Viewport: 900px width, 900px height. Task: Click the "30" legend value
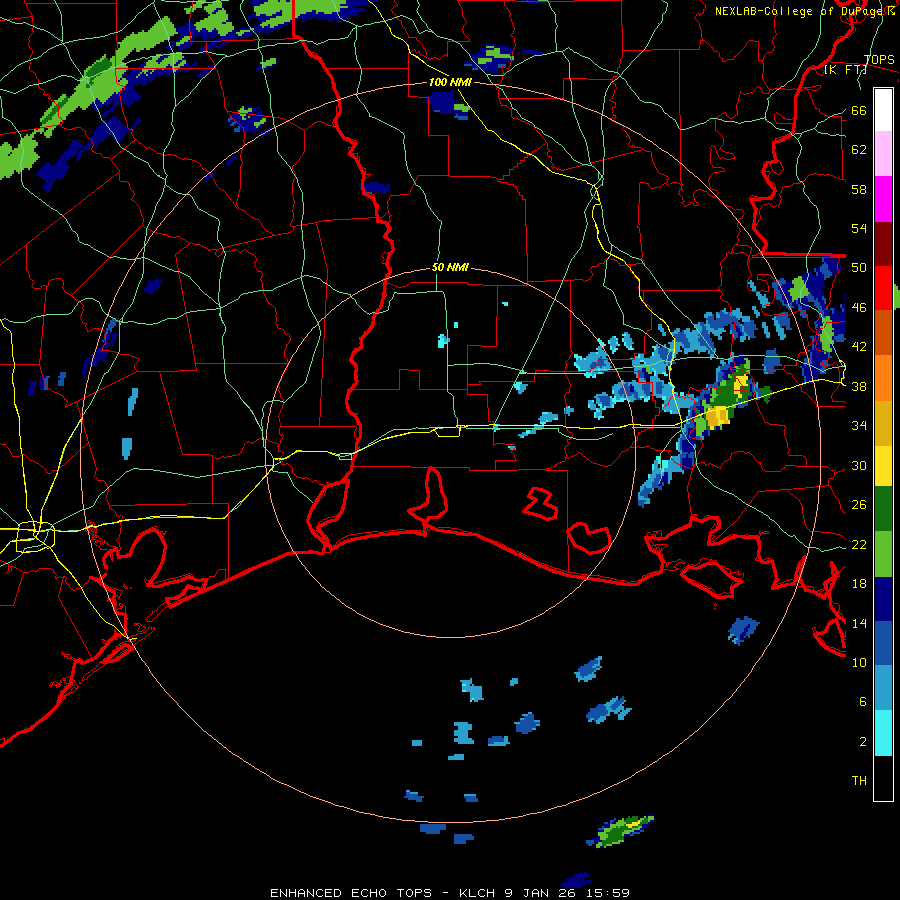859,465
